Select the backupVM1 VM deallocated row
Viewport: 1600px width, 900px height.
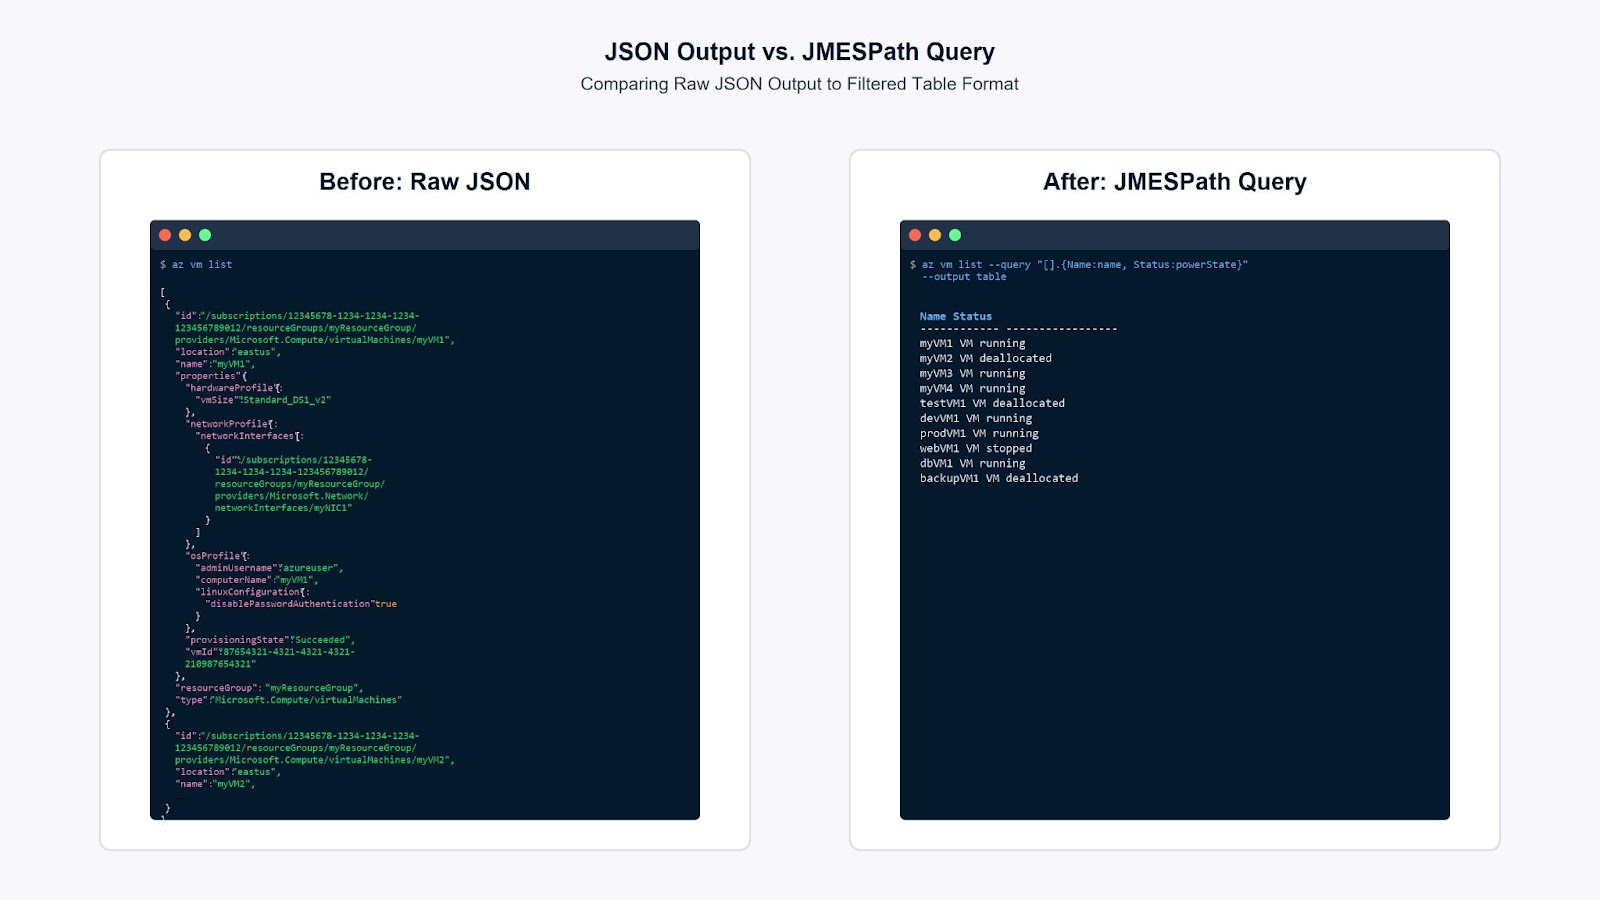point(998,478)
